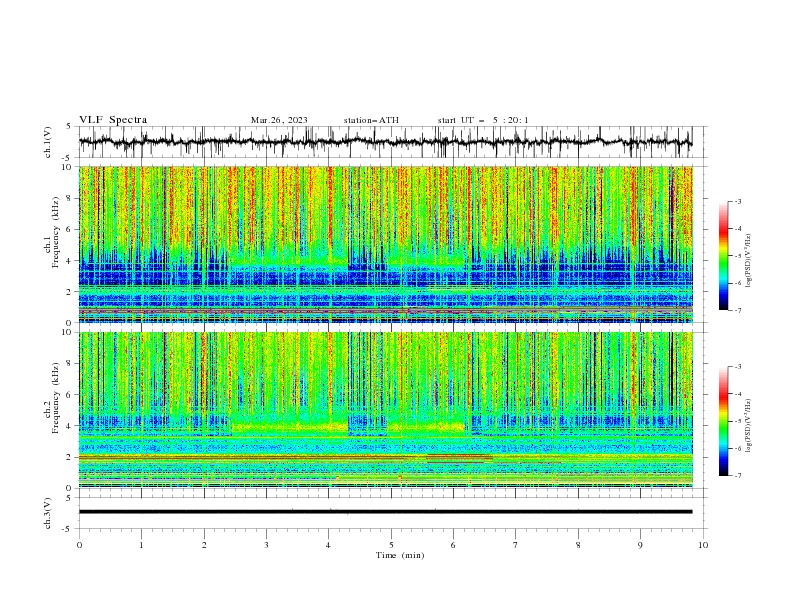Click the "-7" tick on ch.2 colorbar
The width and height of the screenshot is (792, 612).
[x=737, y=476]
